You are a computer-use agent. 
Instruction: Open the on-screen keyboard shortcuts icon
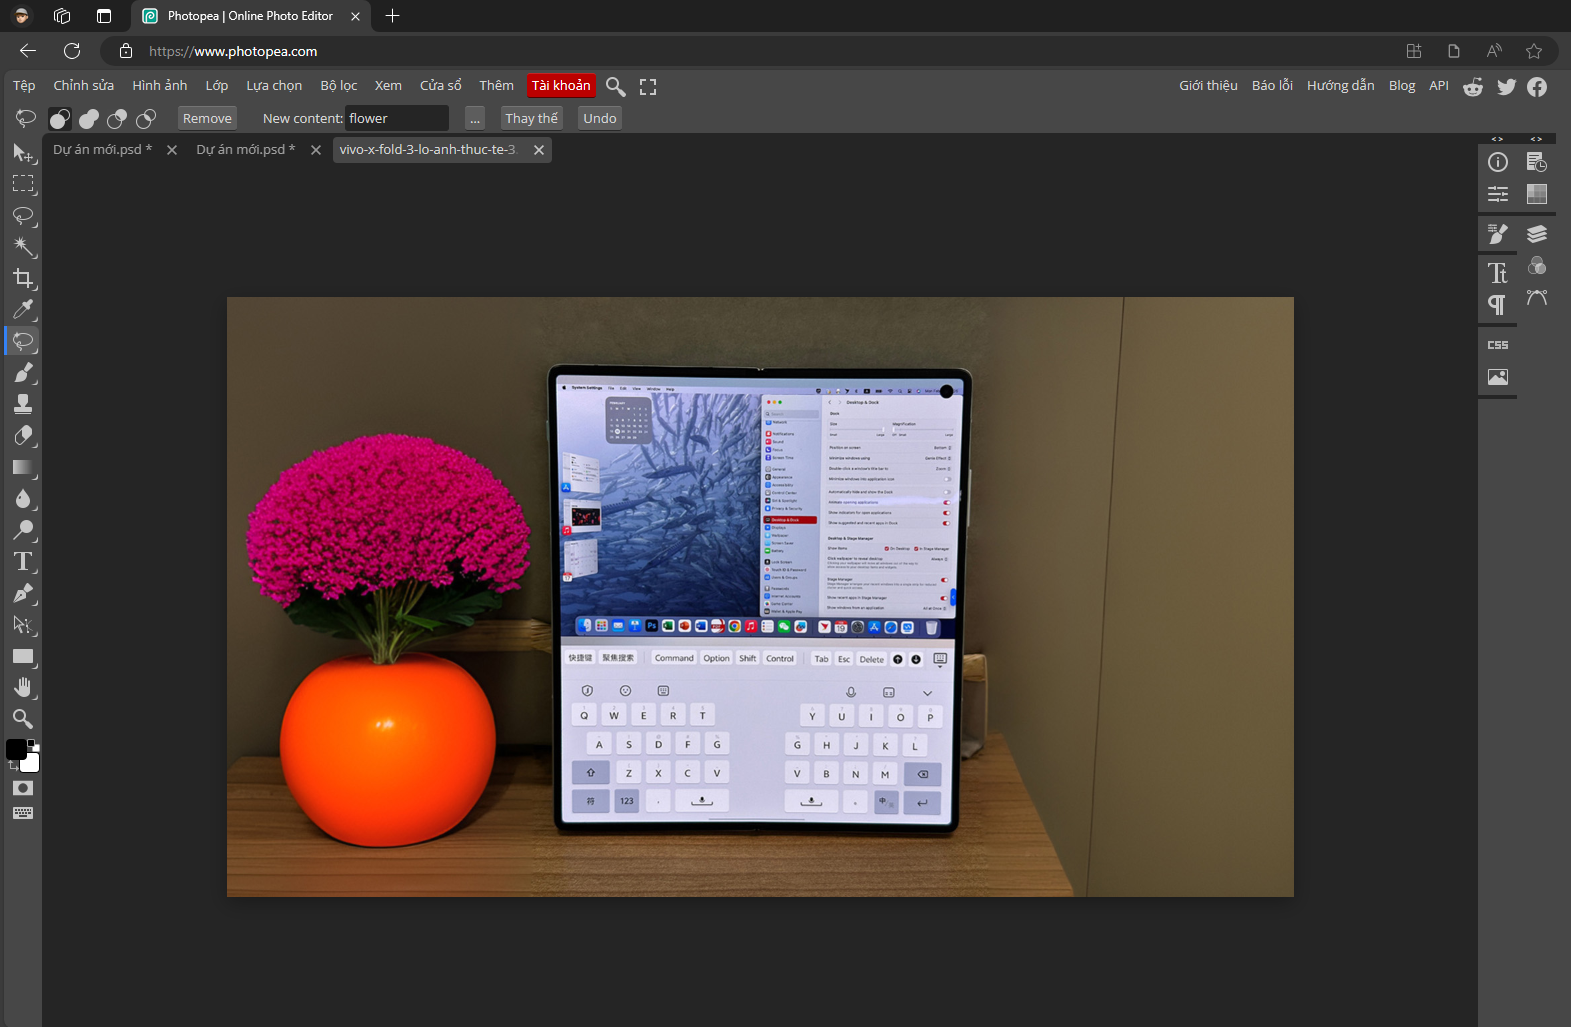tap(23, 813)
